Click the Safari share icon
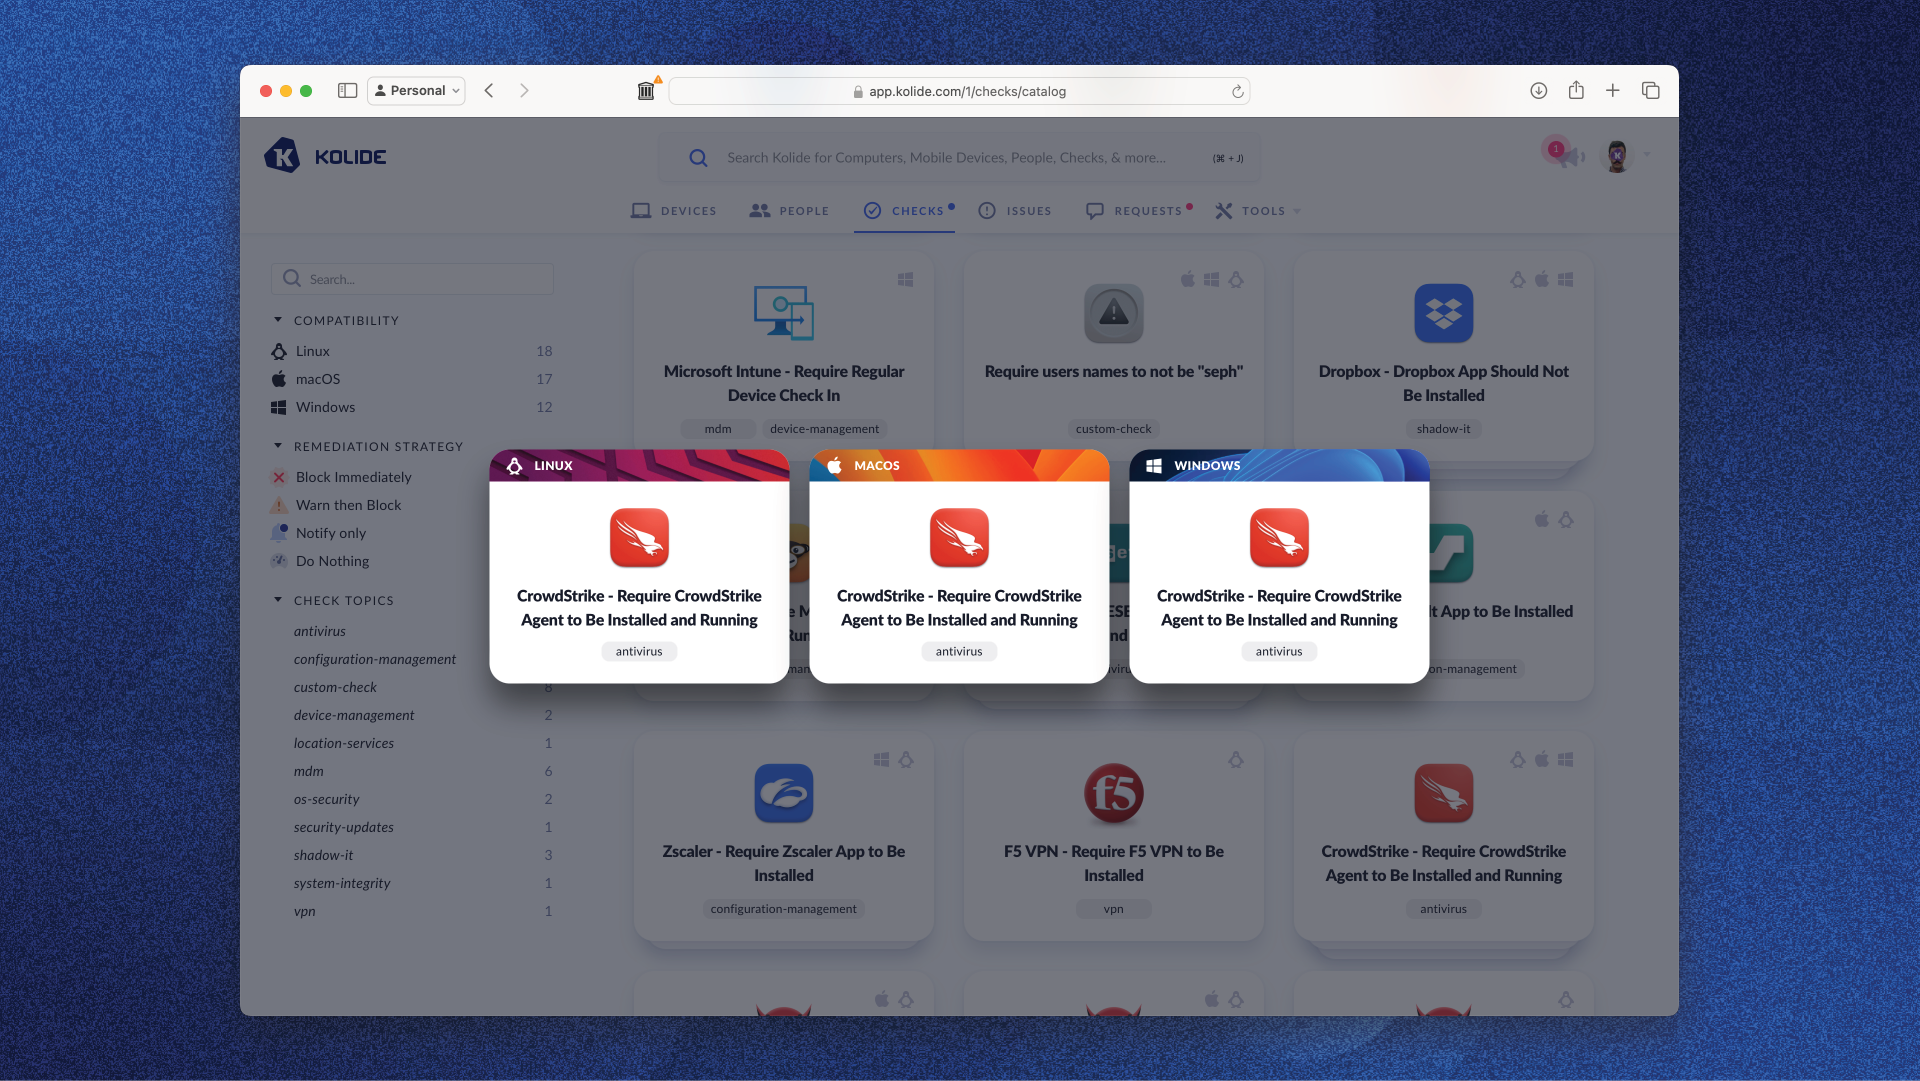Screen dimensions: 1920x1081 (x=1576, y=90)
